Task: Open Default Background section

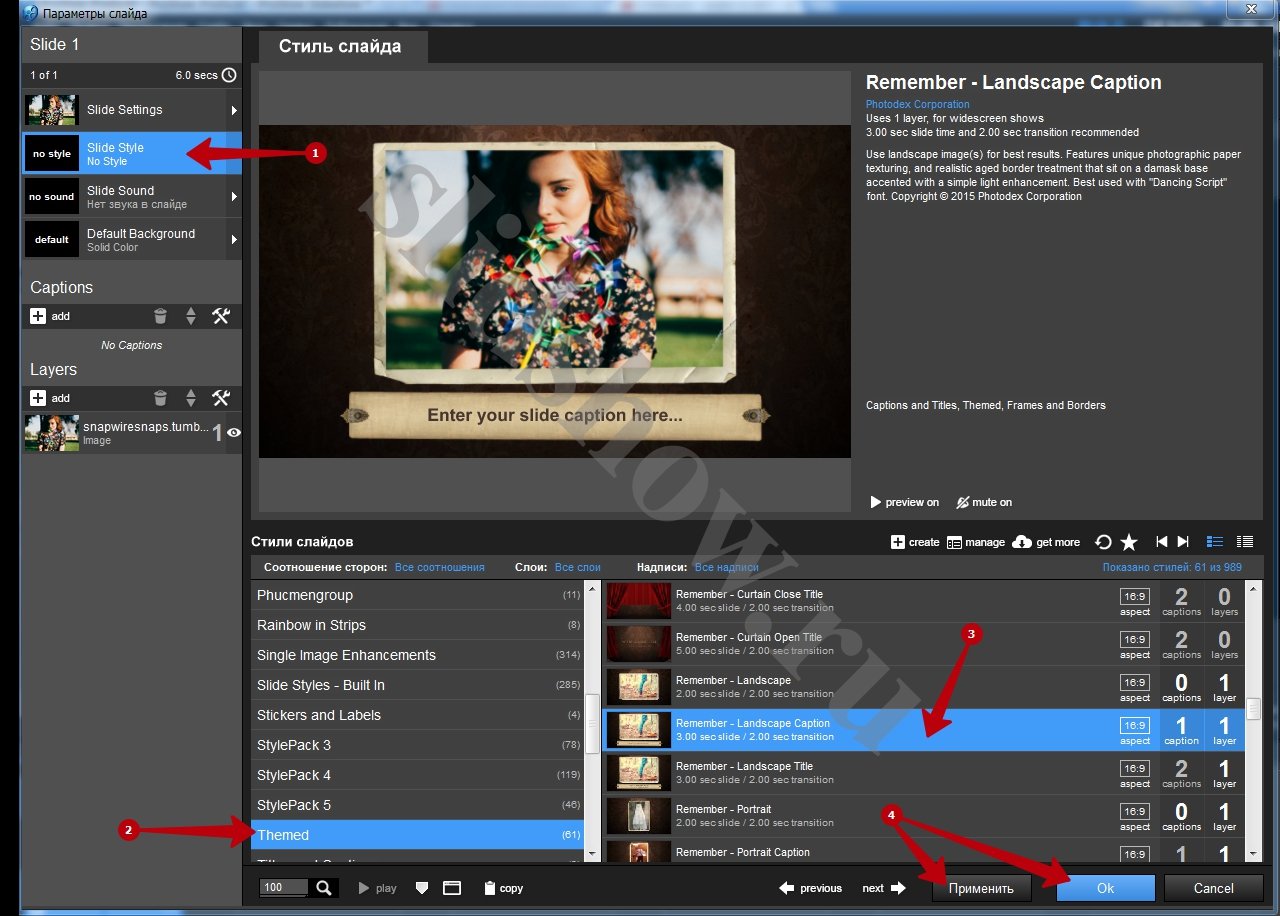Action: (x=132, y=240)
